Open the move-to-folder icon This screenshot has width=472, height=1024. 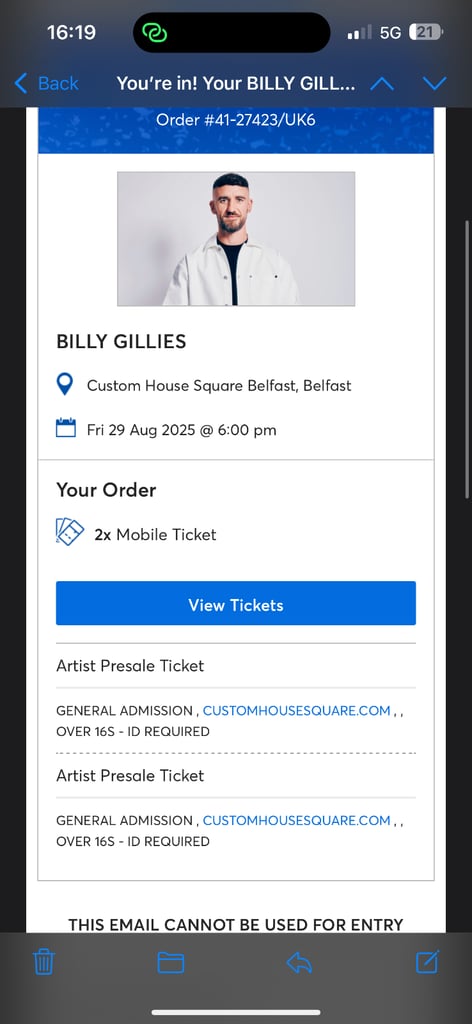coord(171,963)
